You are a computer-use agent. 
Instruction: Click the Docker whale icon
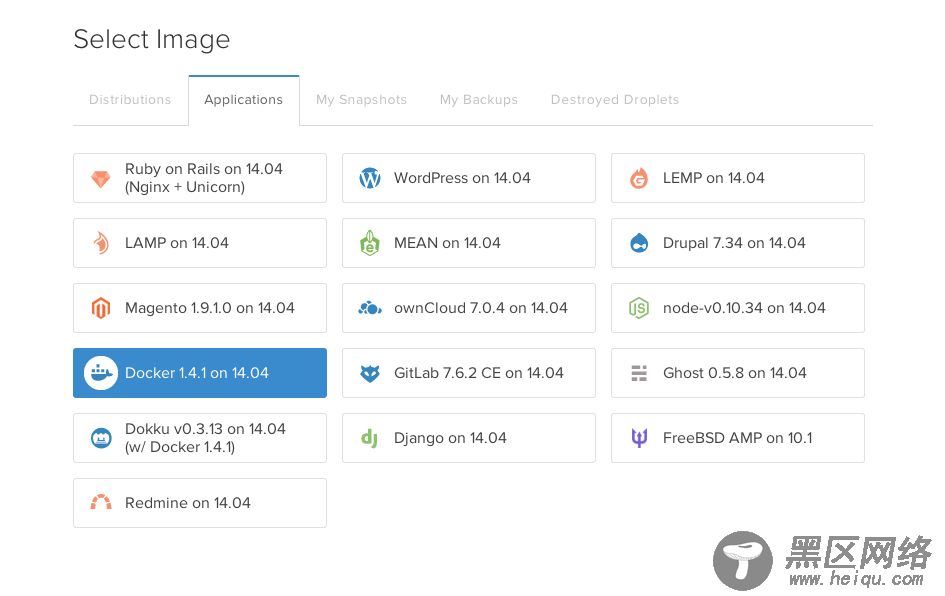[101, 373]
